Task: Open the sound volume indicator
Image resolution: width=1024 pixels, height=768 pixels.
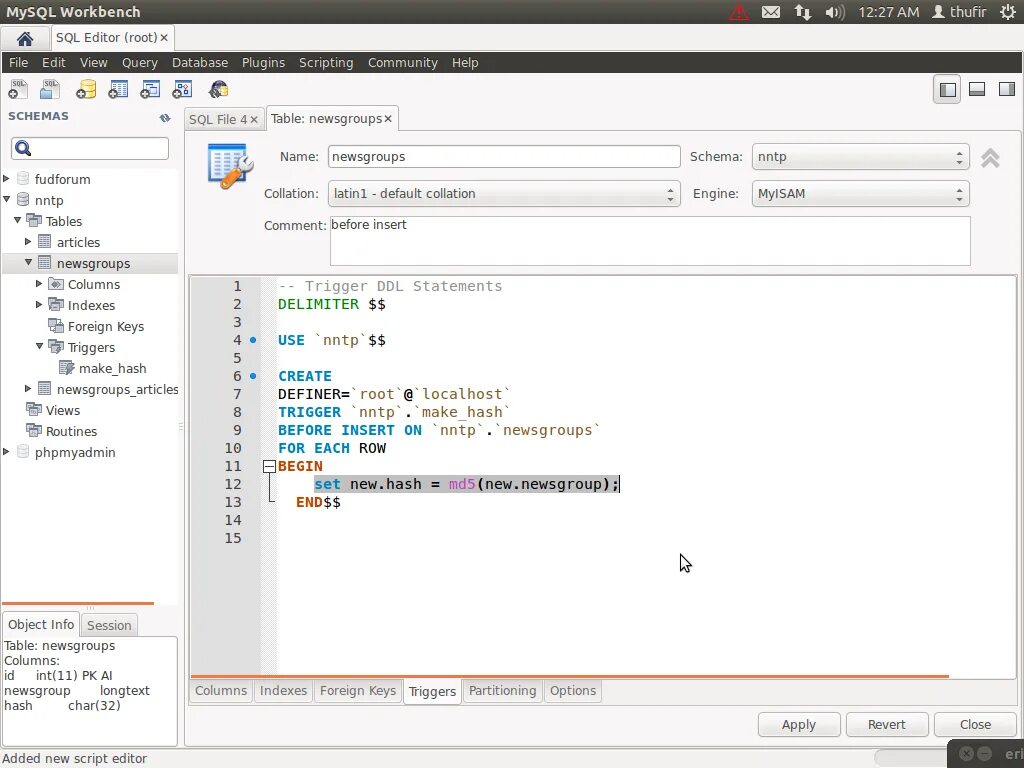Action: [x=835, y=12]
